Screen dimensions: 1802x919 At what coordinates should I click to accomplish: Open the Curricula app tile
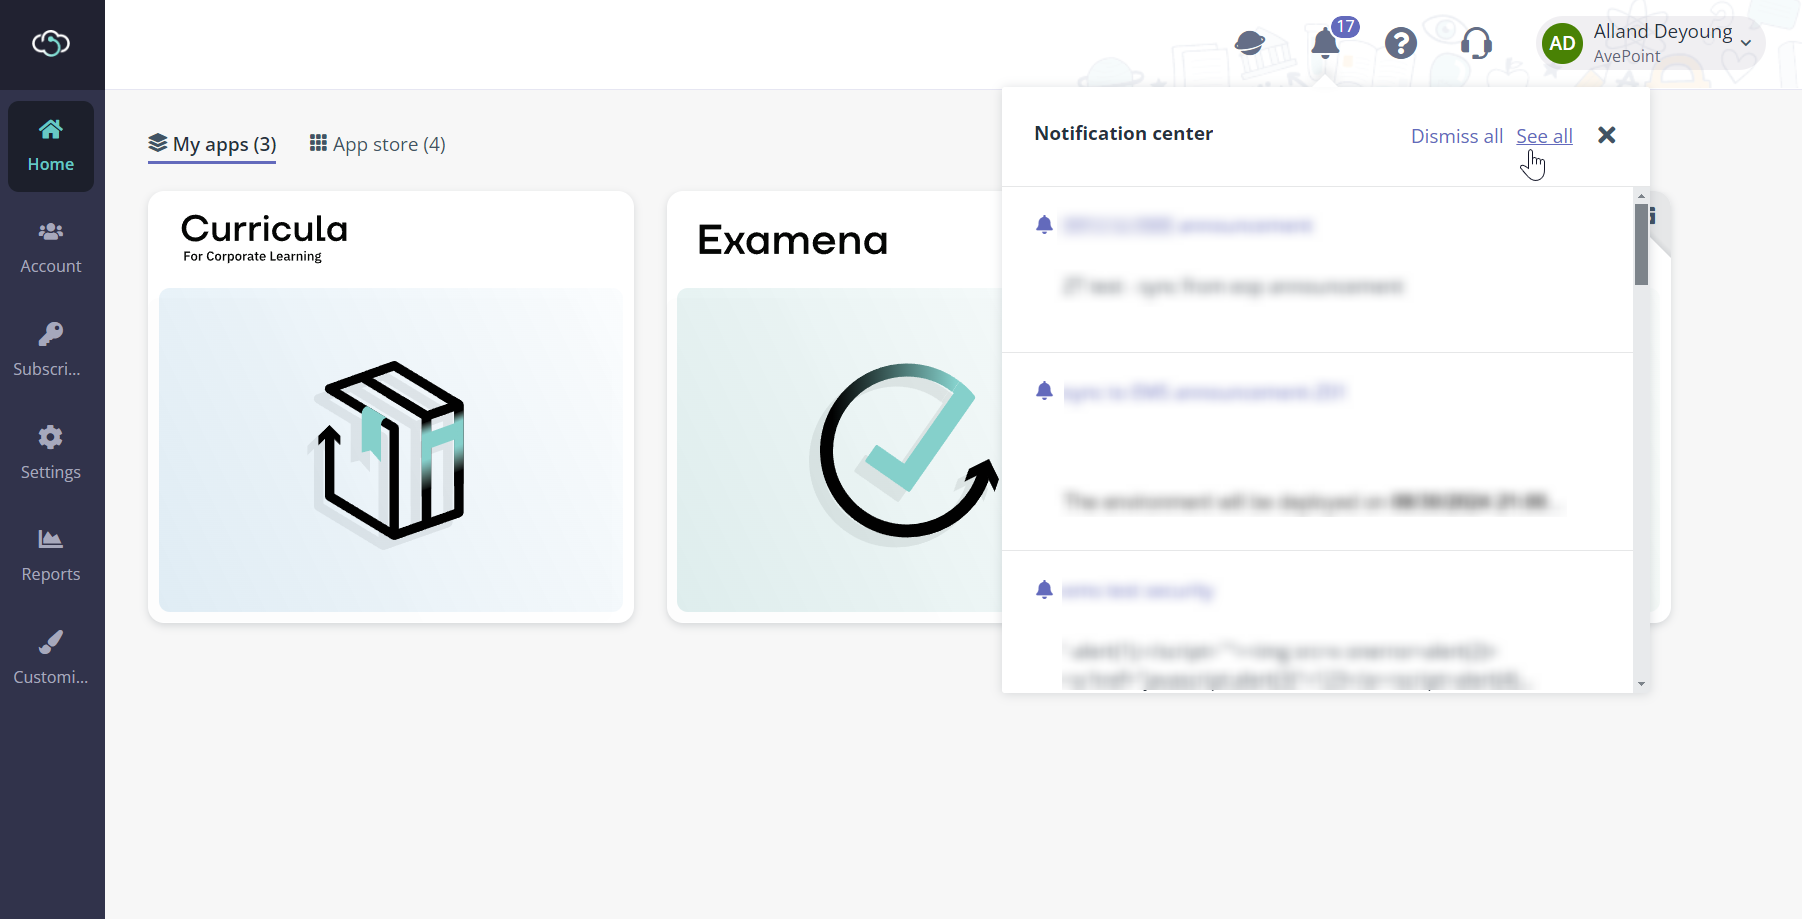[391, 407]
